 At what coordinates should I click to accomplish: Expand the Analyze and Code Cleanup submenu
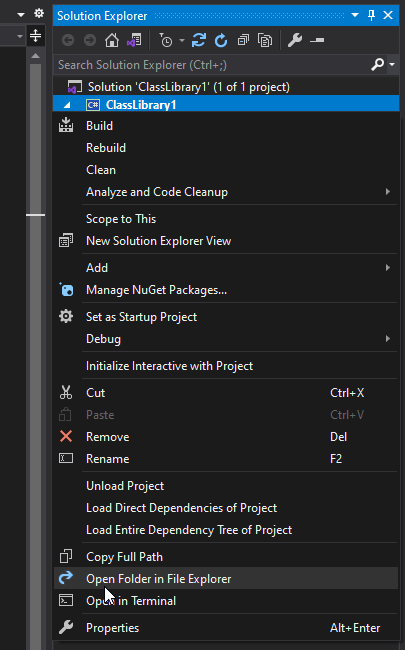coord(226,192)
